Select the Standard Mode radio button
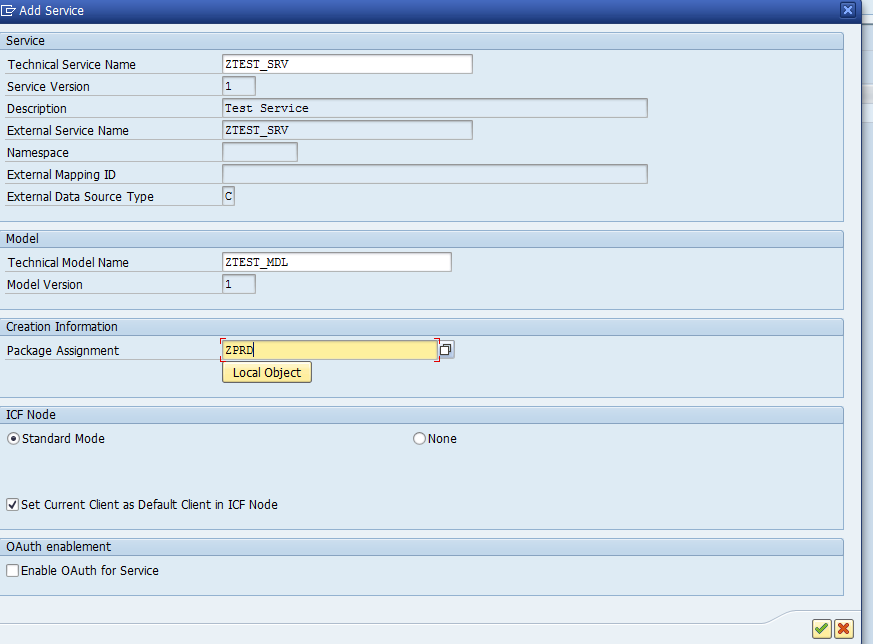The width and height of the screenshot is (873, 644). [x=13, y=439]
